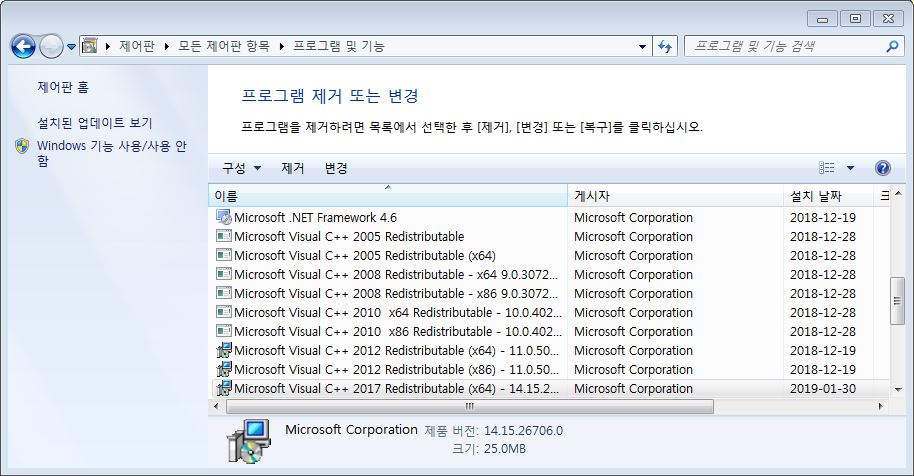The image size is (914, 476).
Task: Expand the arrow after 제어판 in breadcrumb
Action: pos(167,47)
